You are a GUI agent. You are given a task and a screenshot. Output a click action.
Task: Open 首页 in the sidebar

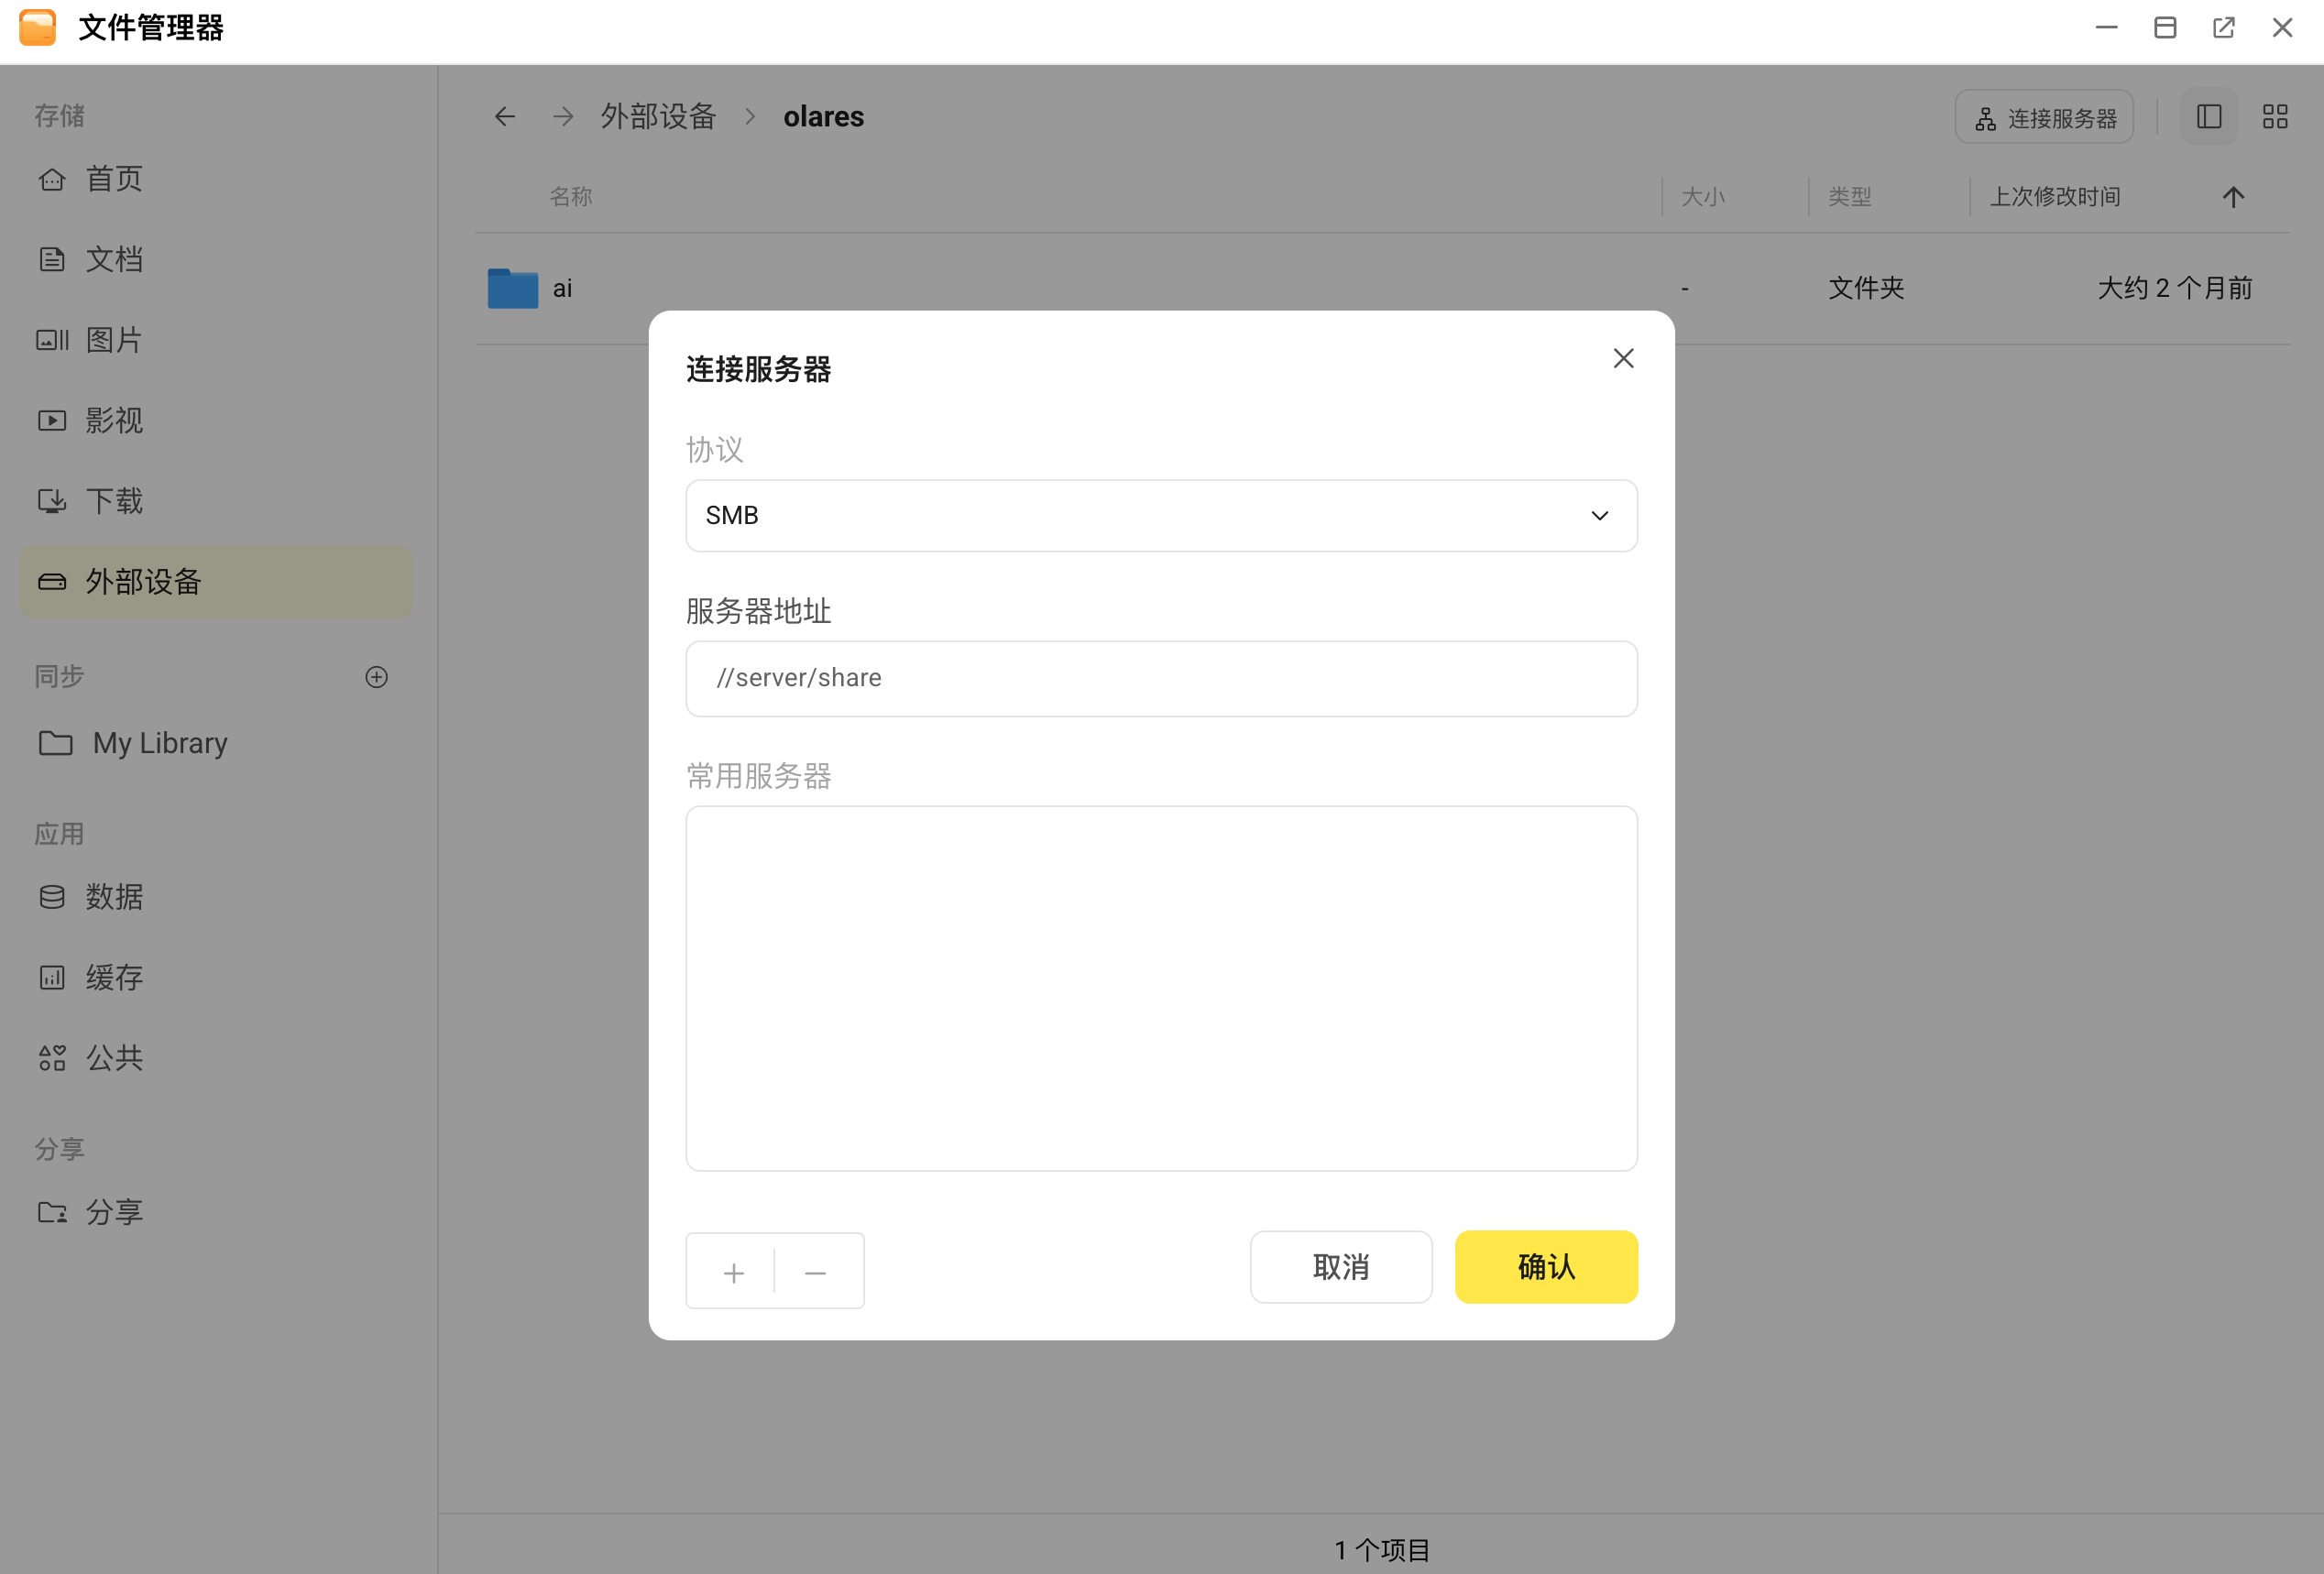point(216,179)
